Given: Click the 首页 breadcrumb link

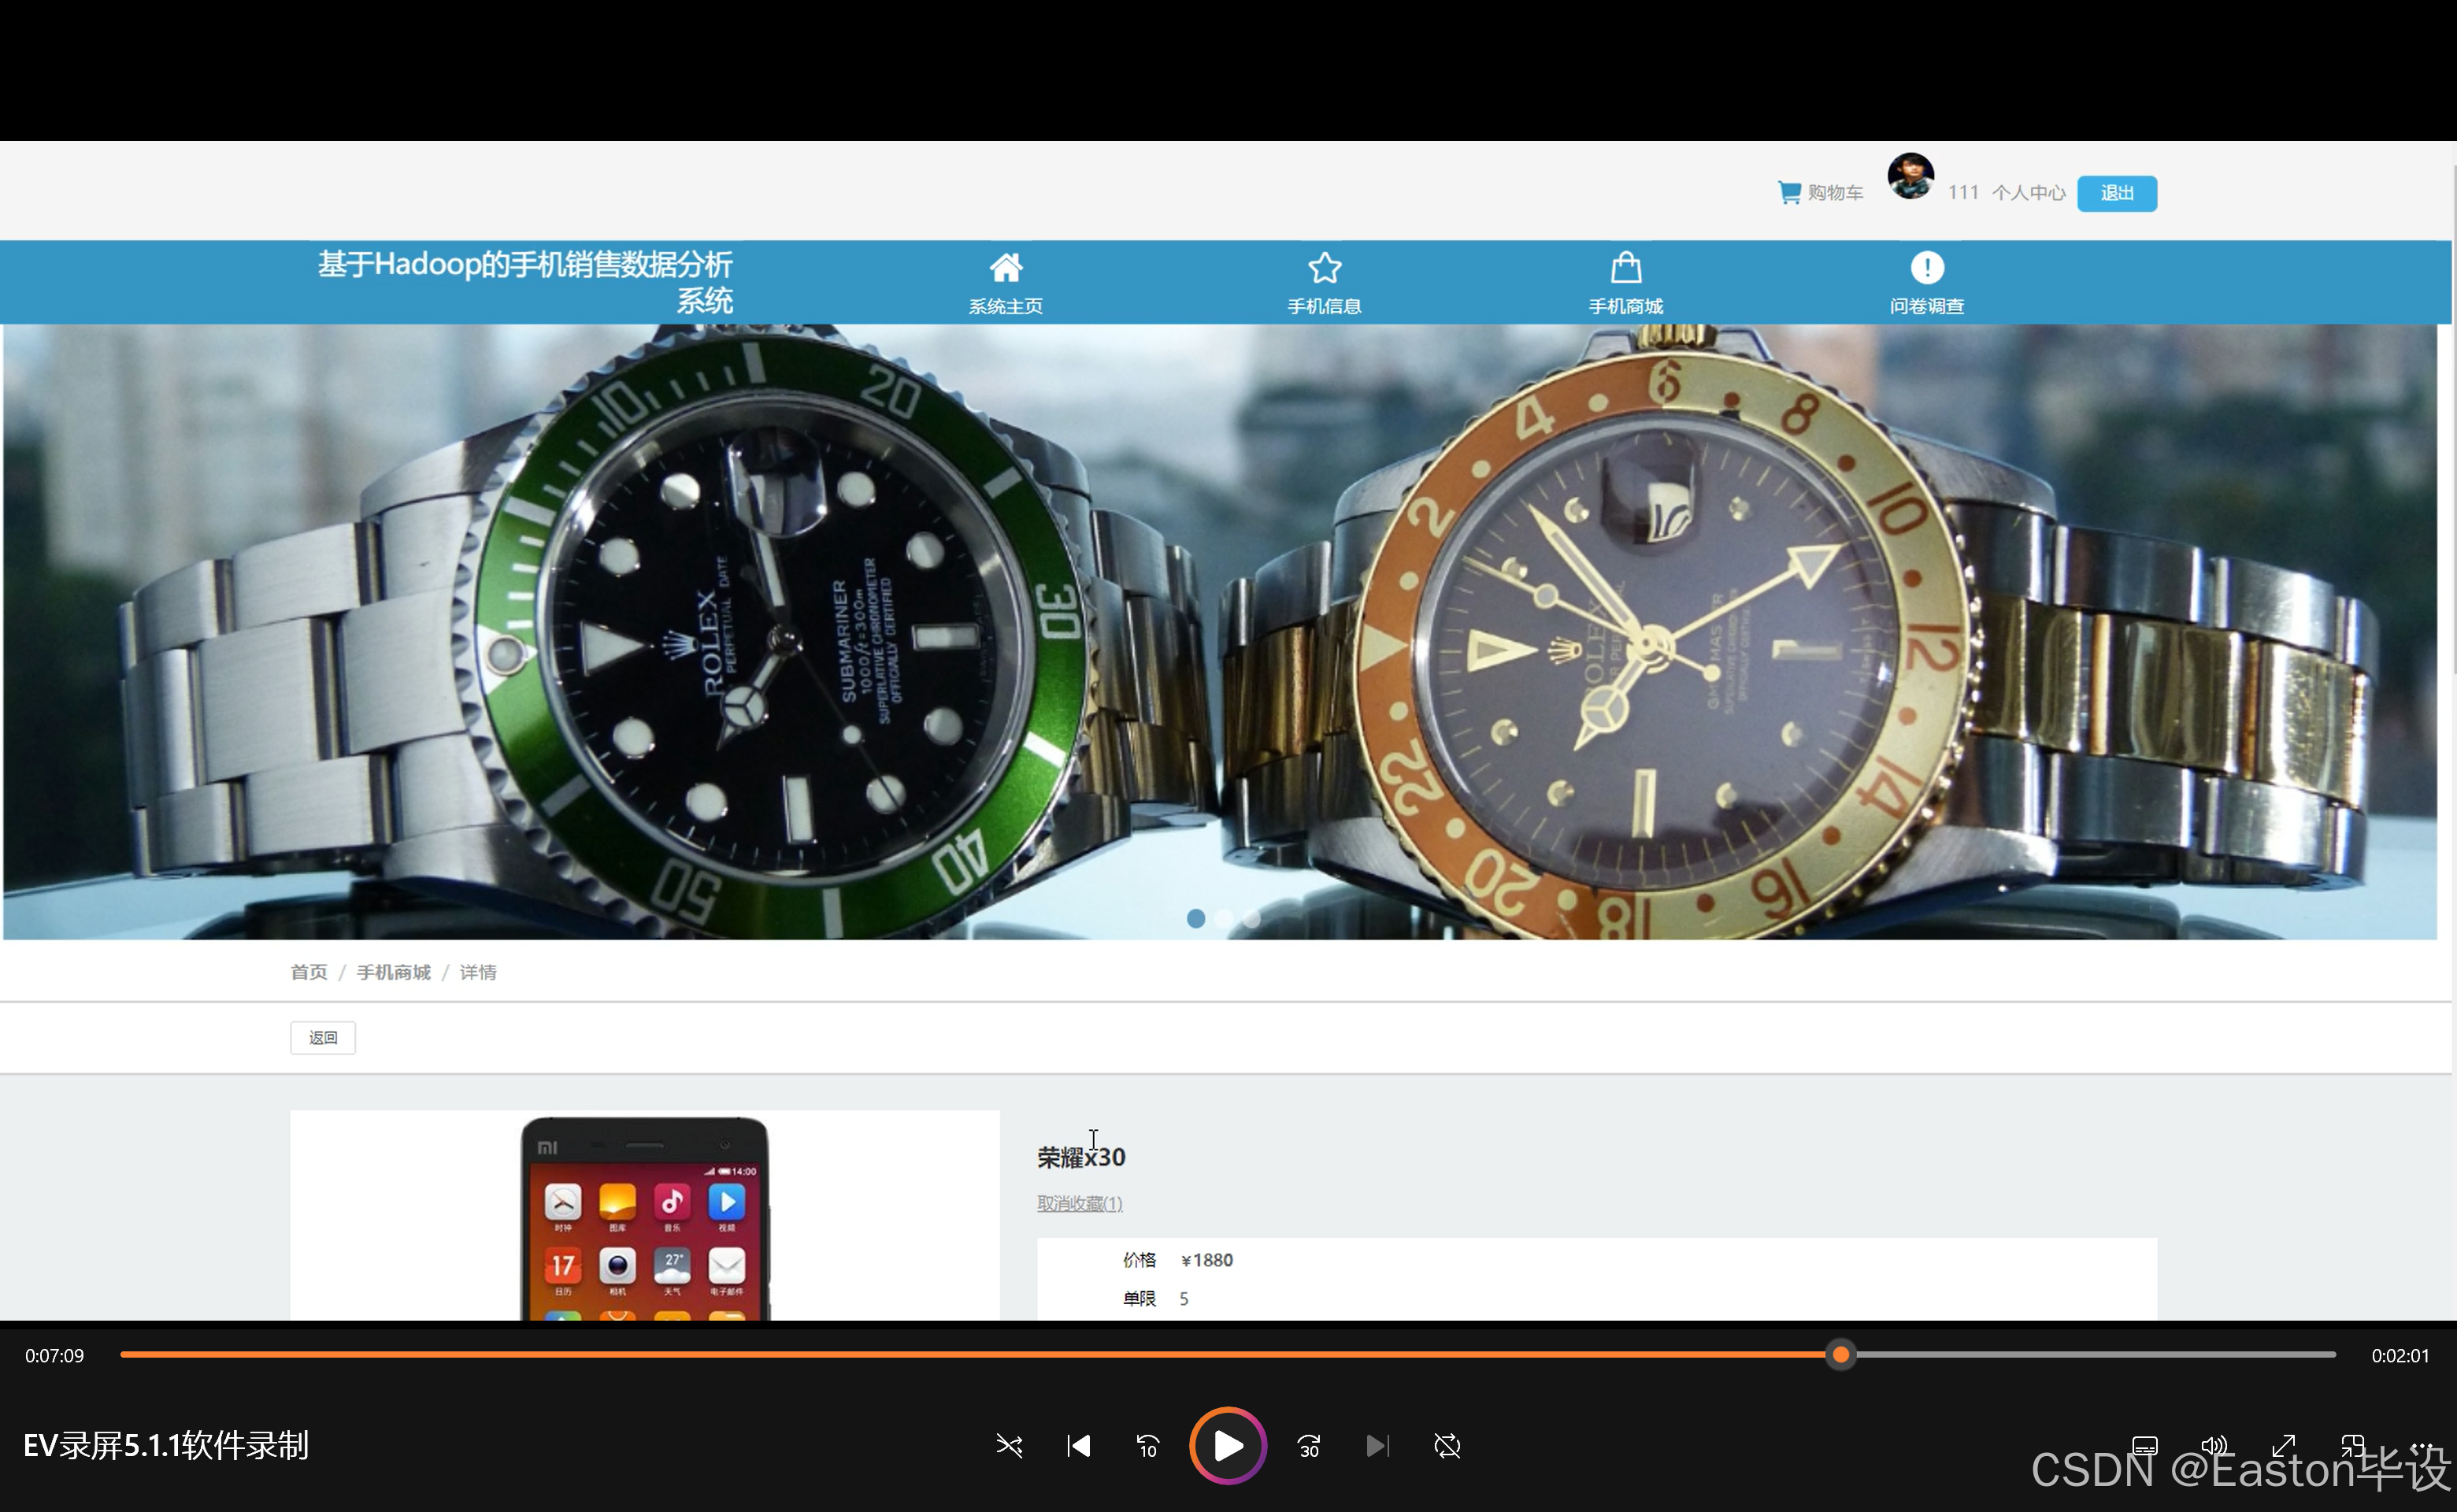Looking at the screenshot, I should click(308, 972).
